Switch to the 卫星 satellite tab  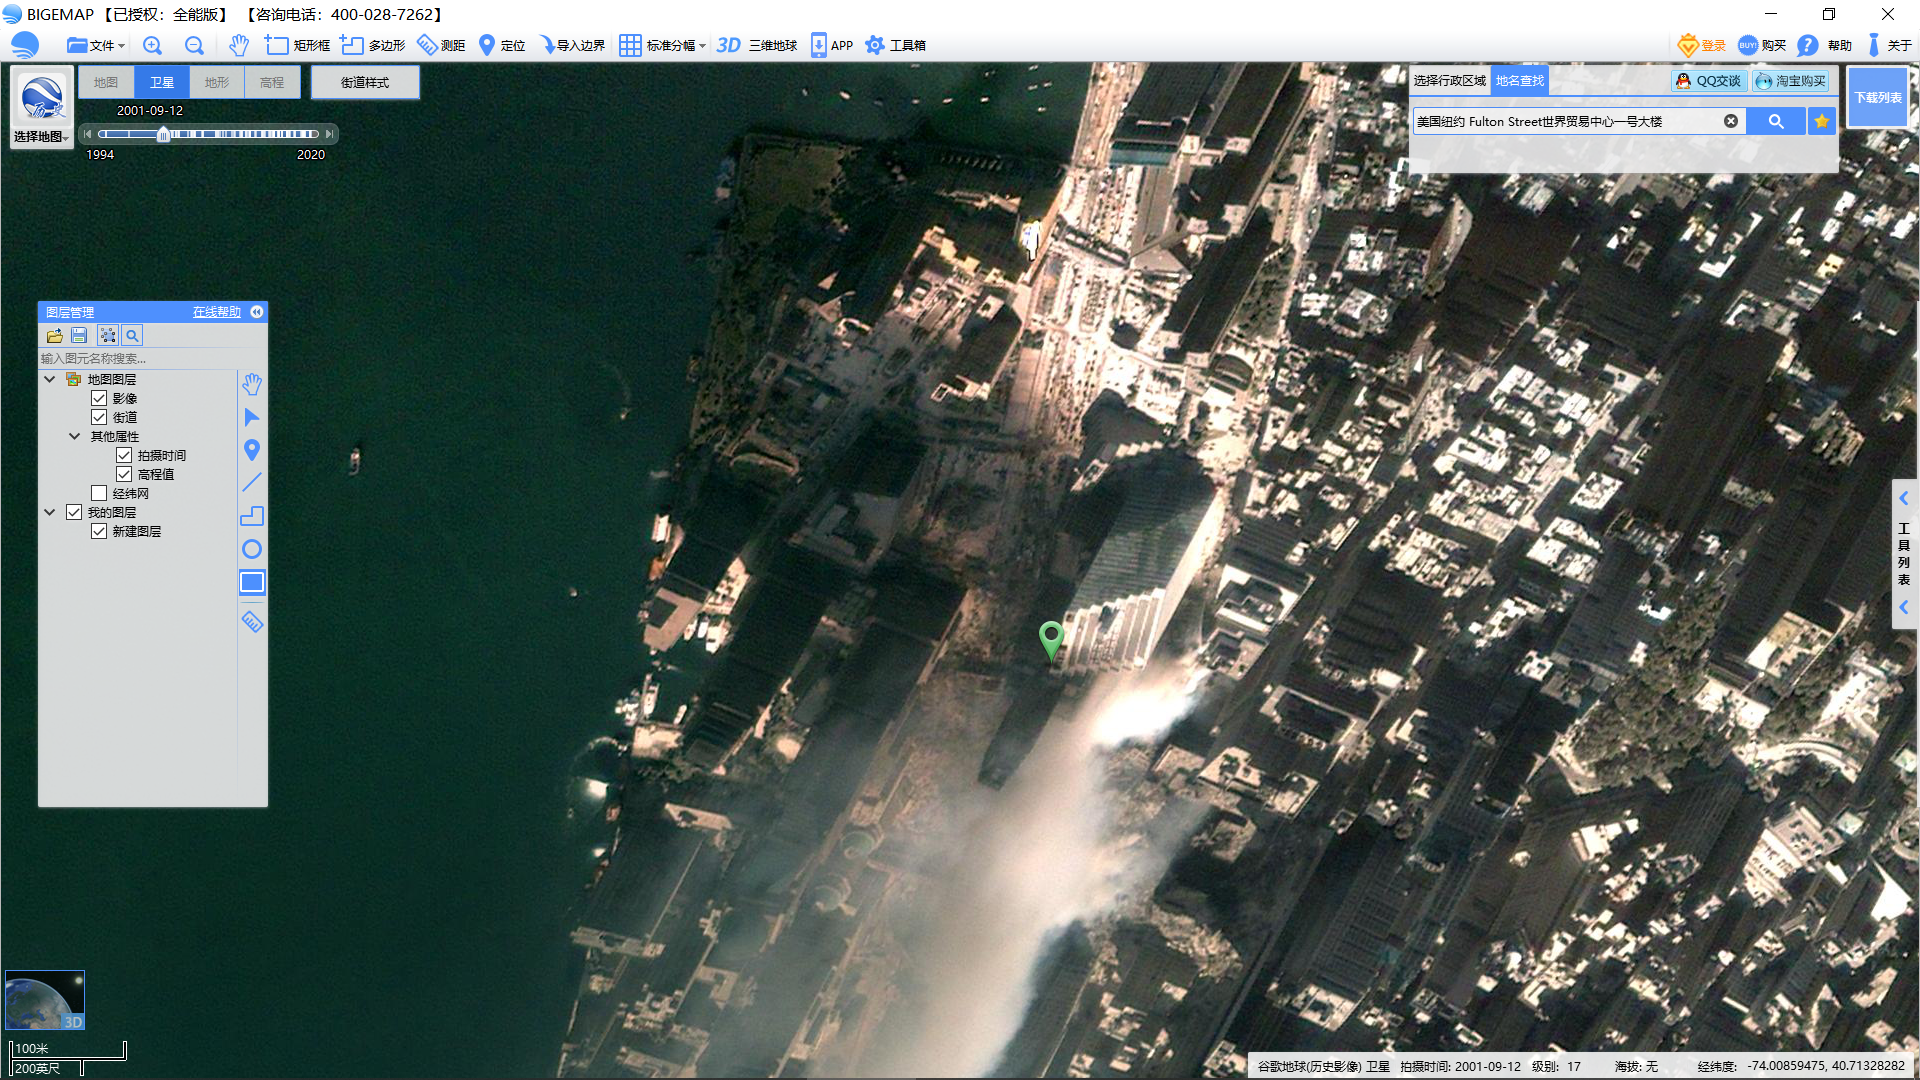162,82
